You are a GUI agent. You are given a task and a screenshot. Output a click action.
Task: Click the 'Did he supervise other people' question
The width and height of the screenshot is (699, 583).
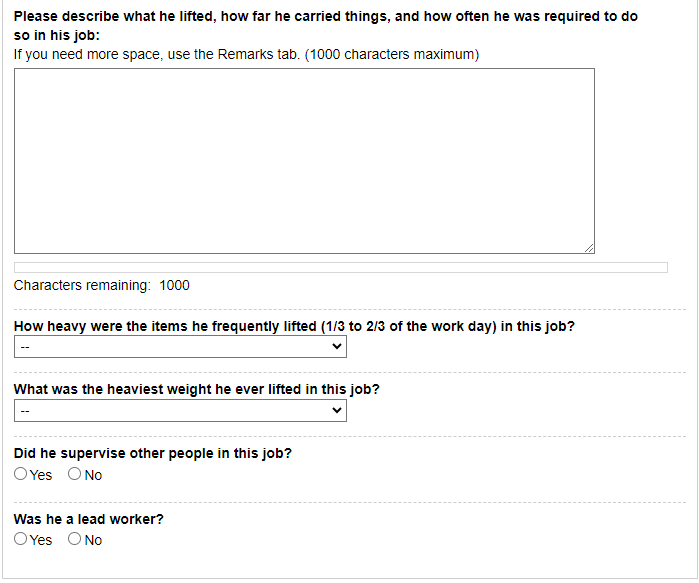tap(153, 454)
